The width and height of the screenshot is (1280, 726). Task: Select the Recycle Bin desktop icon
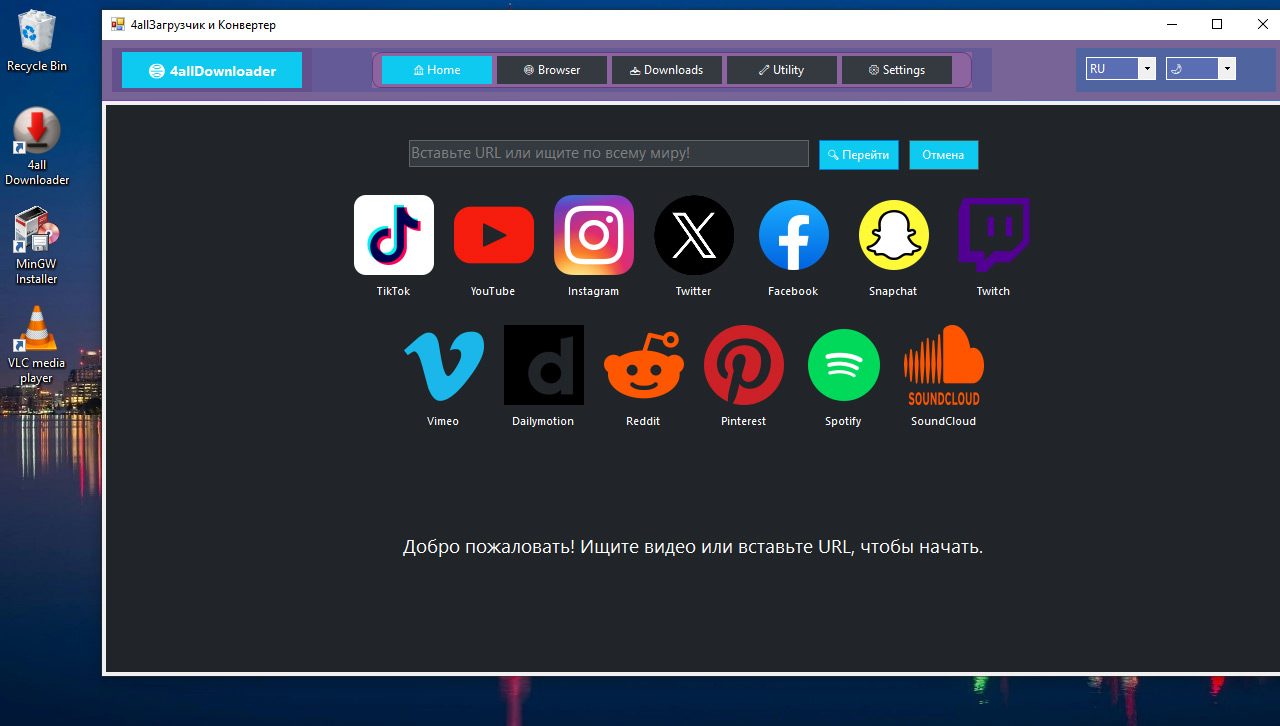[37, 41]
